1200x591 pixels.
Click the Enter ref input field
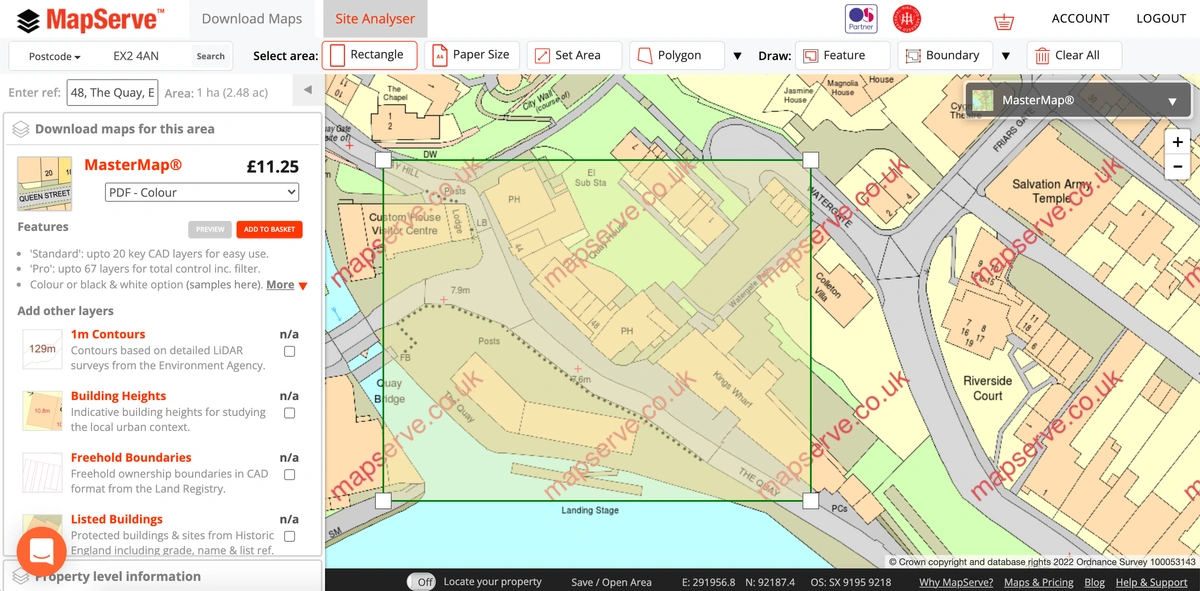(112, 92)
